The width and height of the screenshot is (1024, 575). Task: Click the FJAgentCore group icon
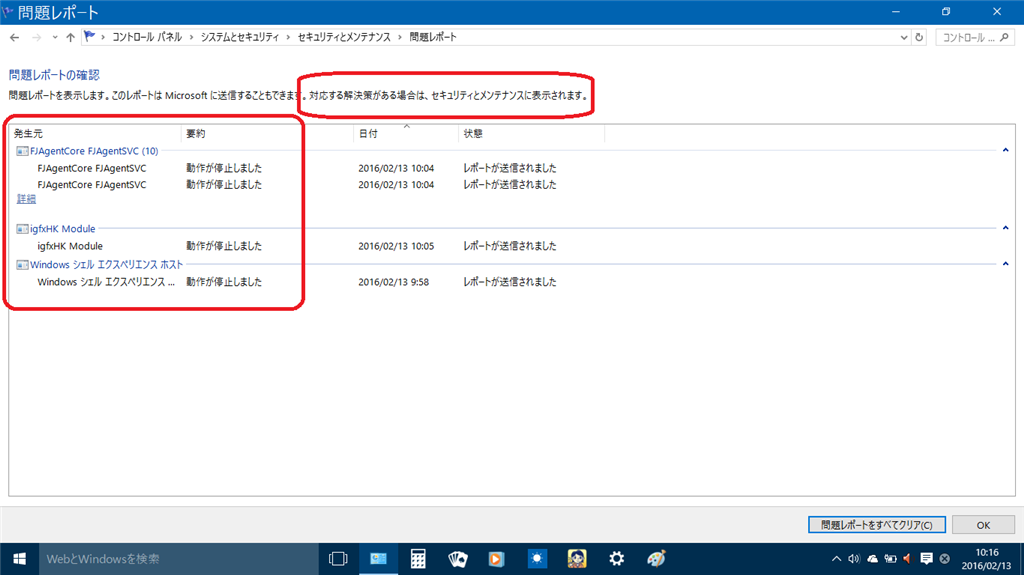(x=22, y=151)
